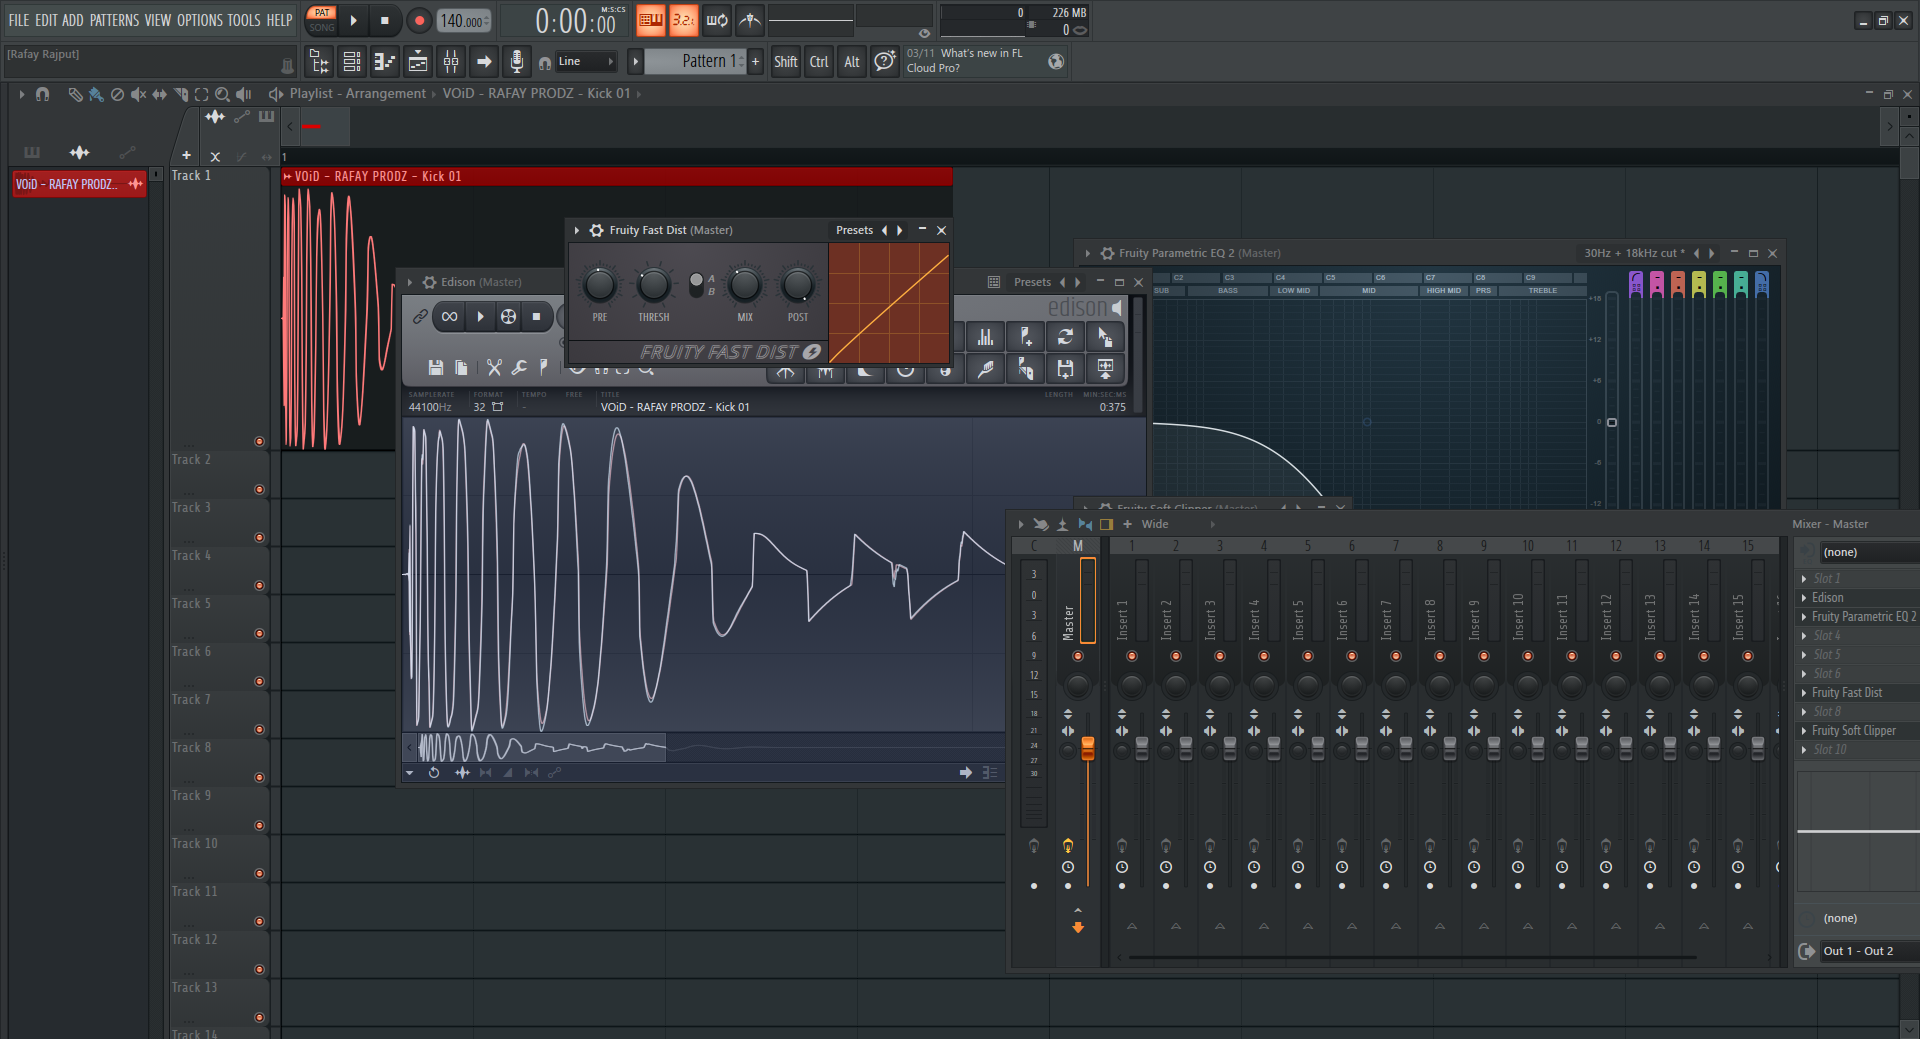The width and height of the screenshot is (1920, 1039).
Task: Toggle loop mode in Edison transport
Action: point(450,317)
